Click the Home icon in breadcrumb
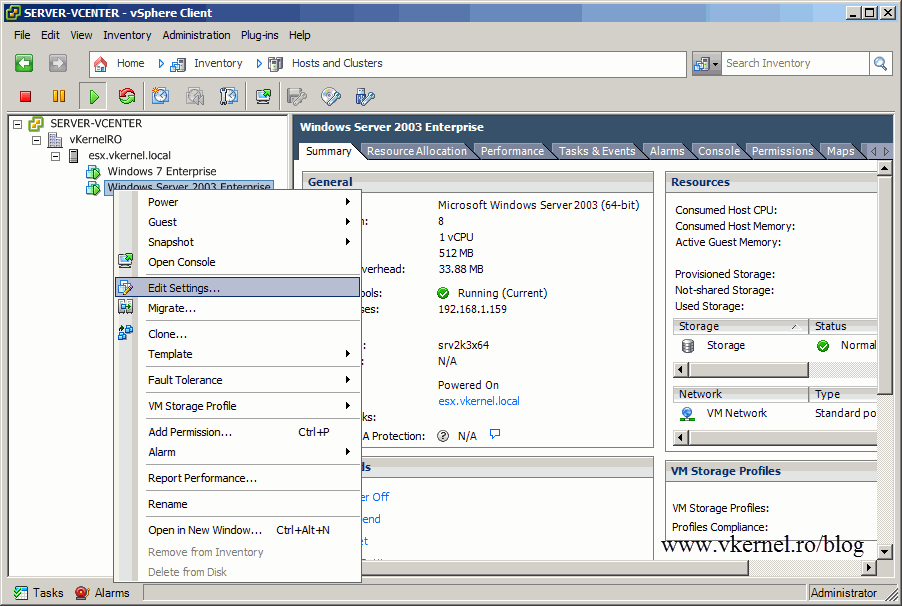 (x=101, y=64)
